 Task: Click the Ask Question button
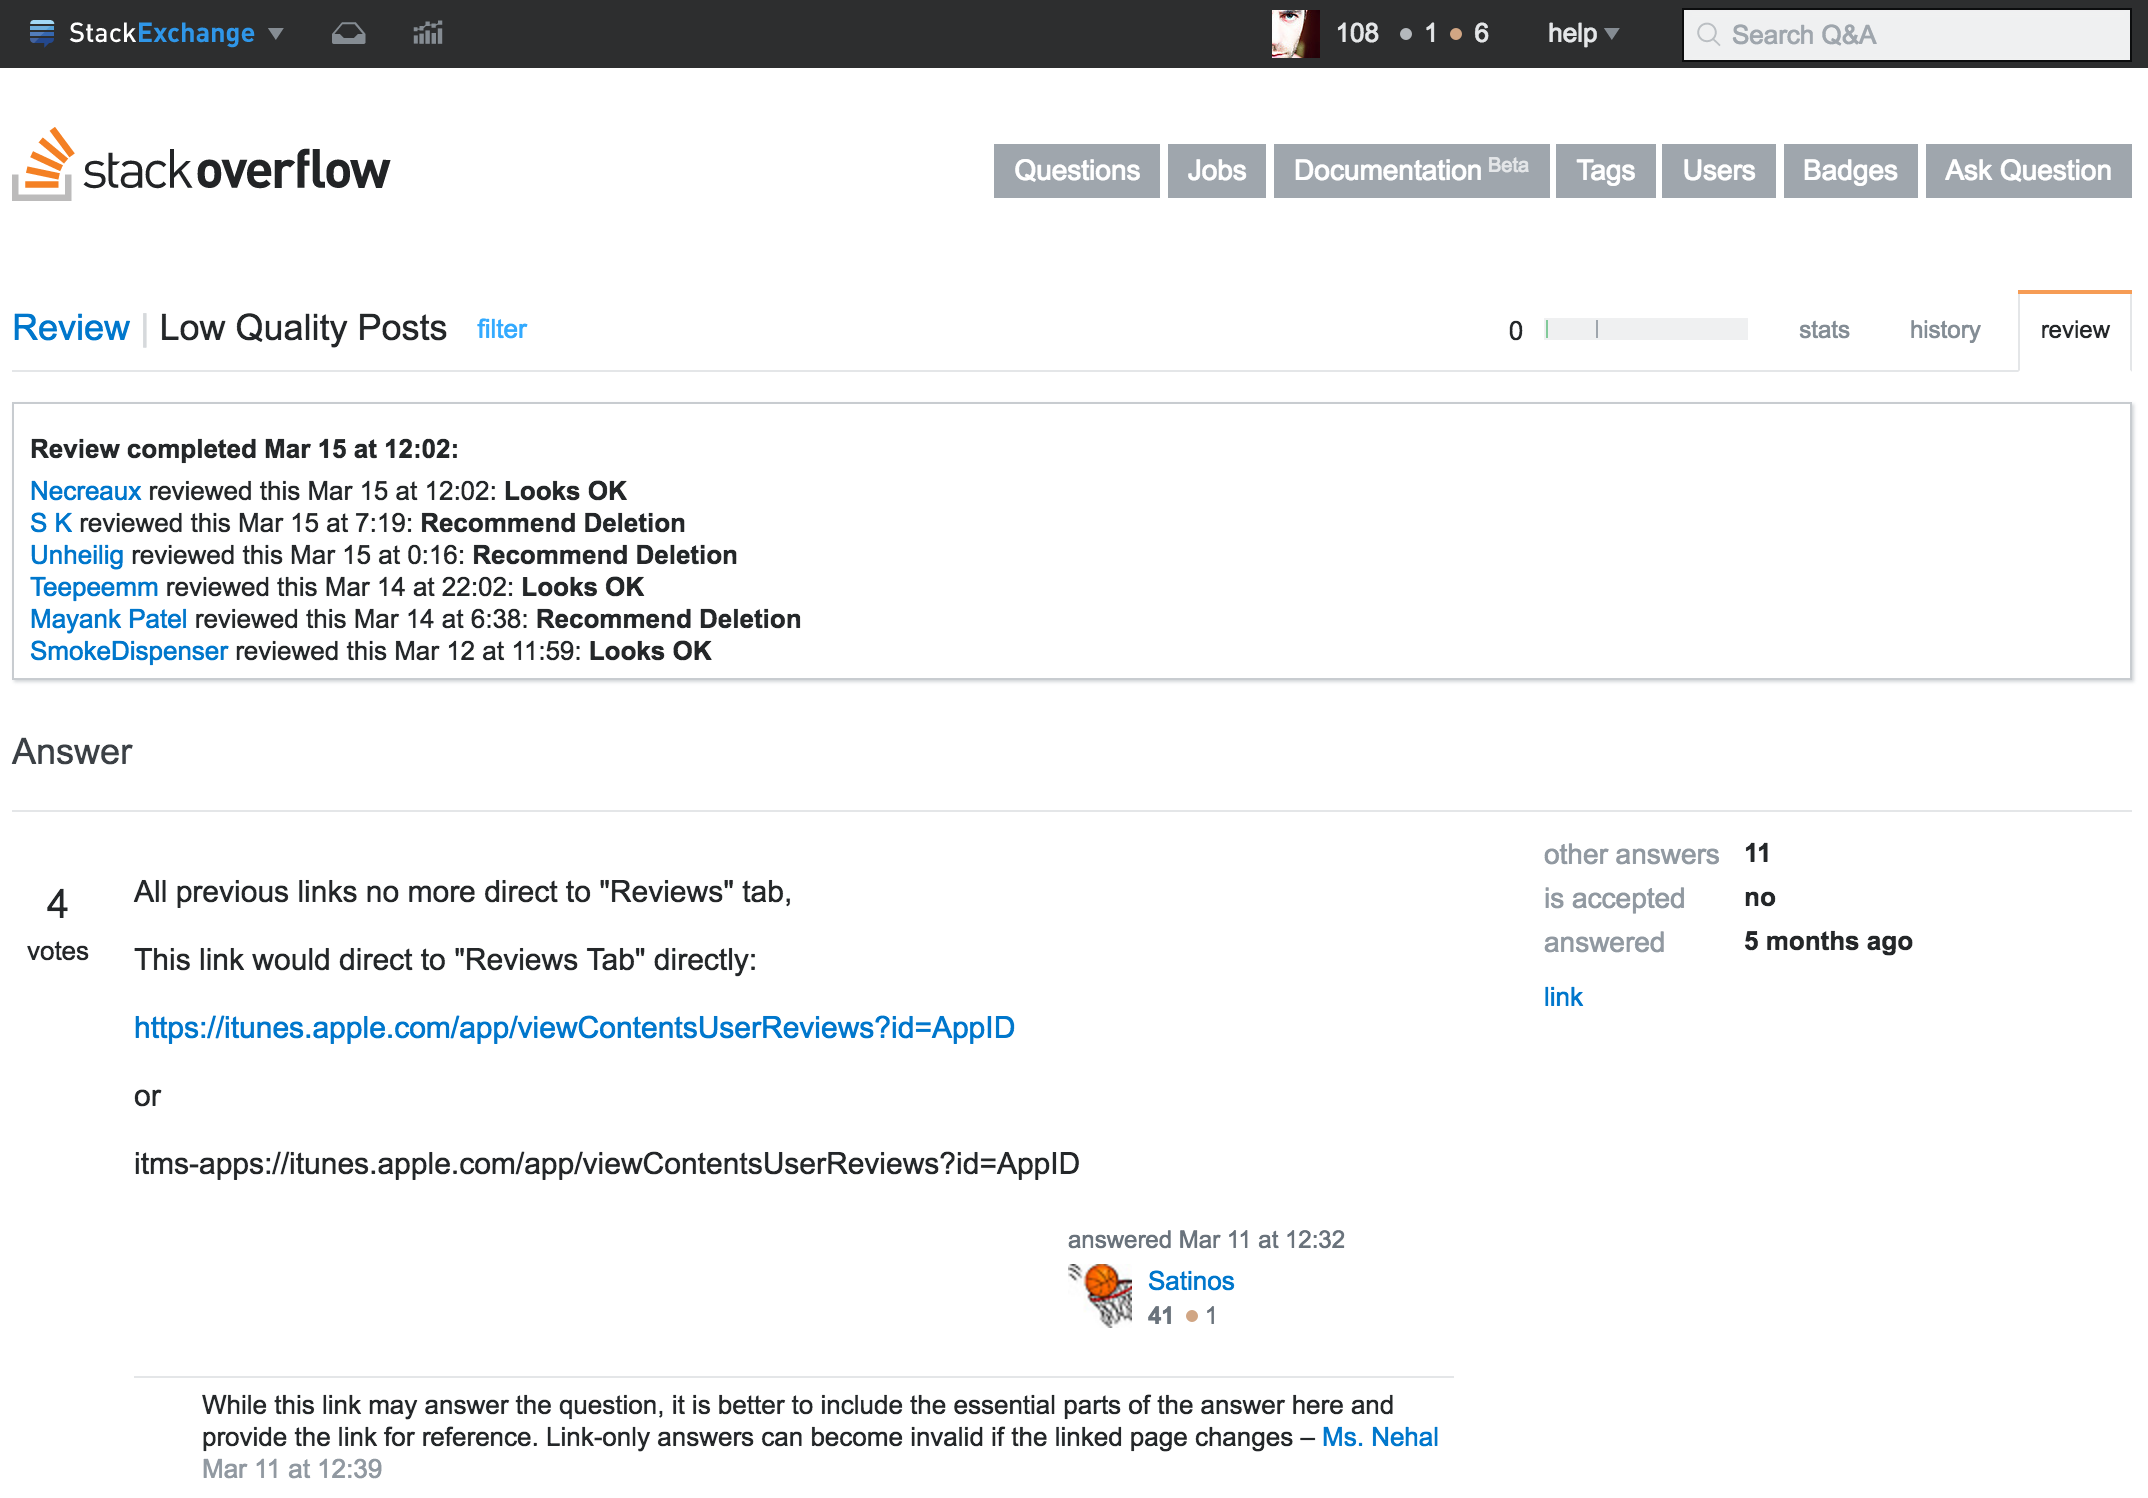click(x=2028, y=171)
